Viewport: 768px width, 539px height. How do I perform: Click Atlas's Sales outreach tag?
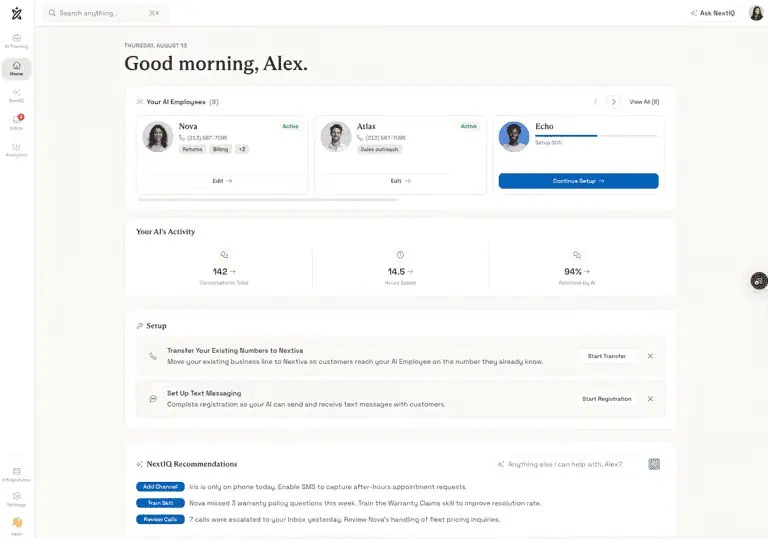[x=379, y=149]
